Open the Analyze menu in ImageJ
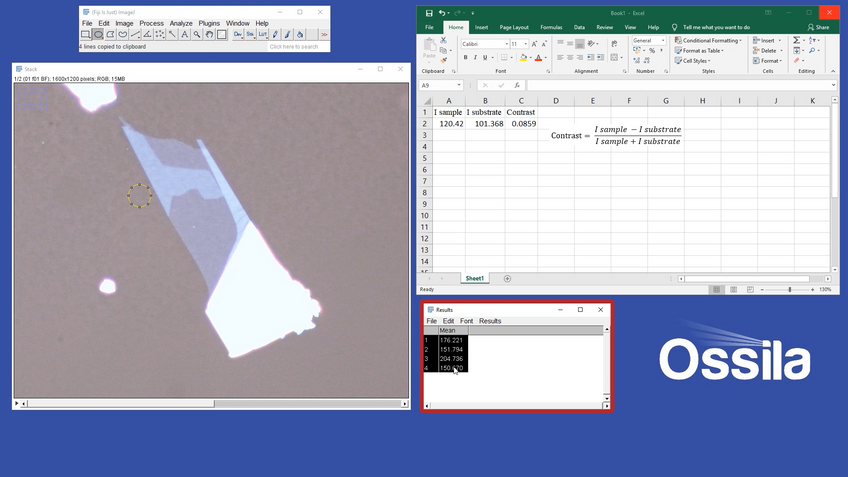 pyautogui.click(x=181, y=23)
